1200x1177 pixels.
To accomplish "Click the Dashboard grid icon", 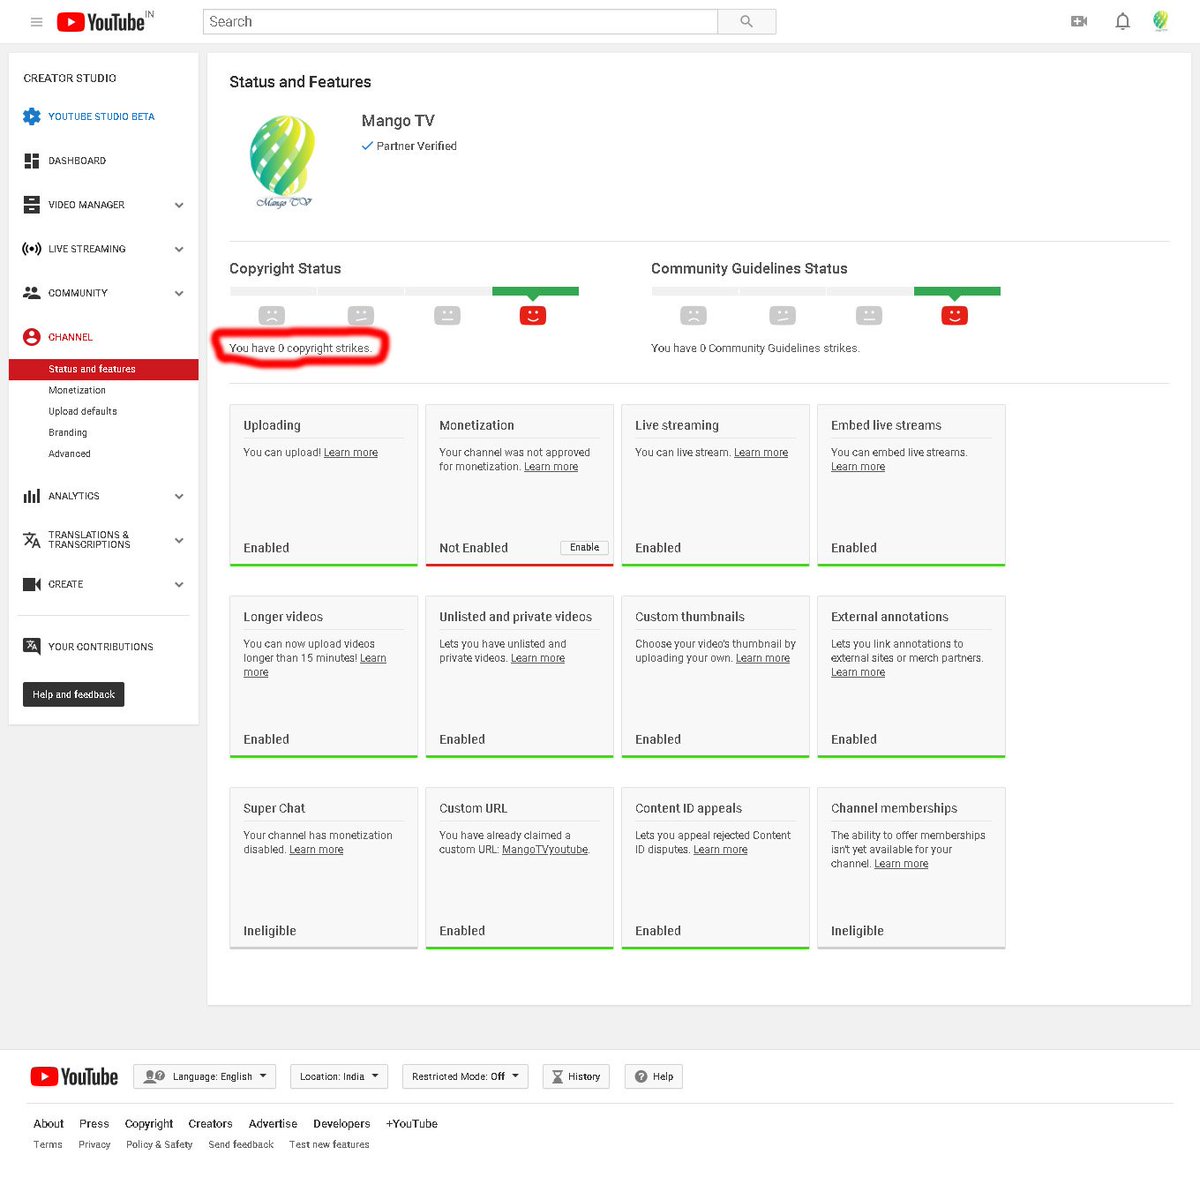I will tap(32, 160).
